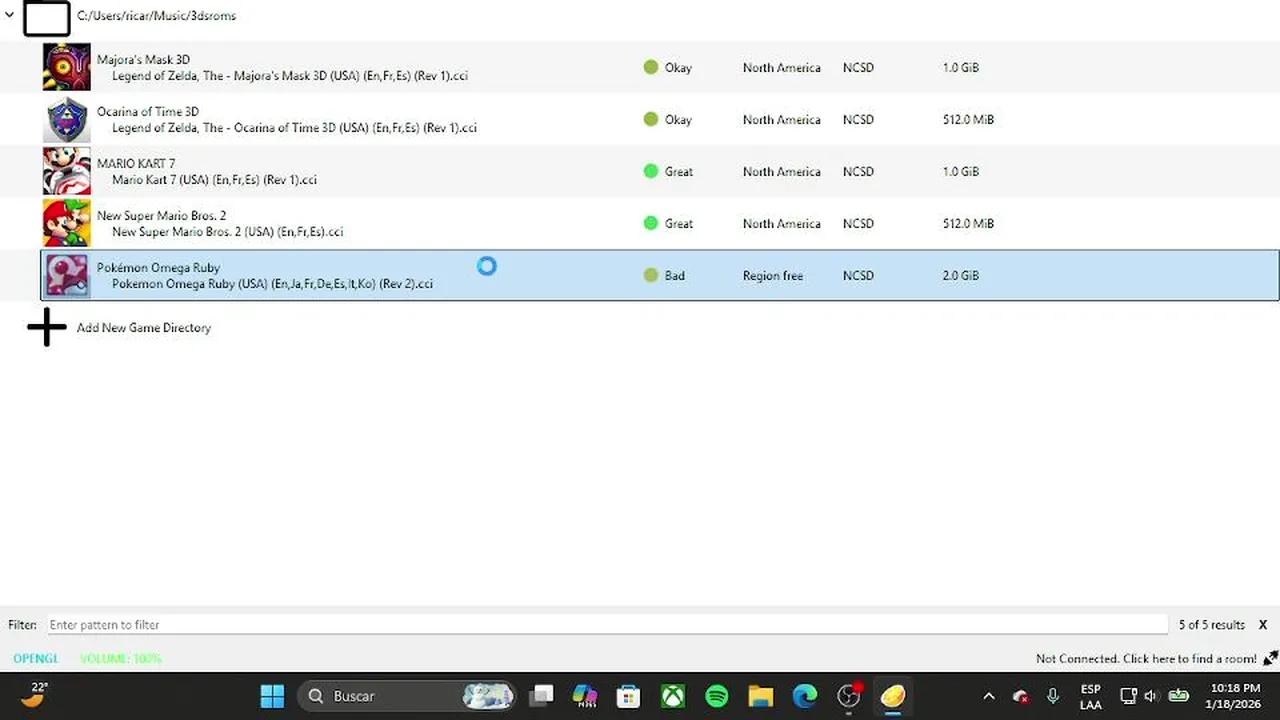Click the 512.0 MiB size of Ocarina of Time
Screen dimensions: 1280x720
point(968,120)
